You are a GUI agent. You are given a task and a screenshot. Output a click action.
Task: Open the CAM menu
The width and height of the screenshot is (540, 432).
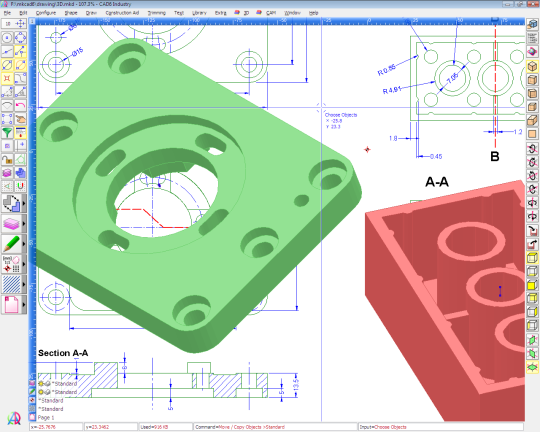pyautogui.click(x=271, y=13)
